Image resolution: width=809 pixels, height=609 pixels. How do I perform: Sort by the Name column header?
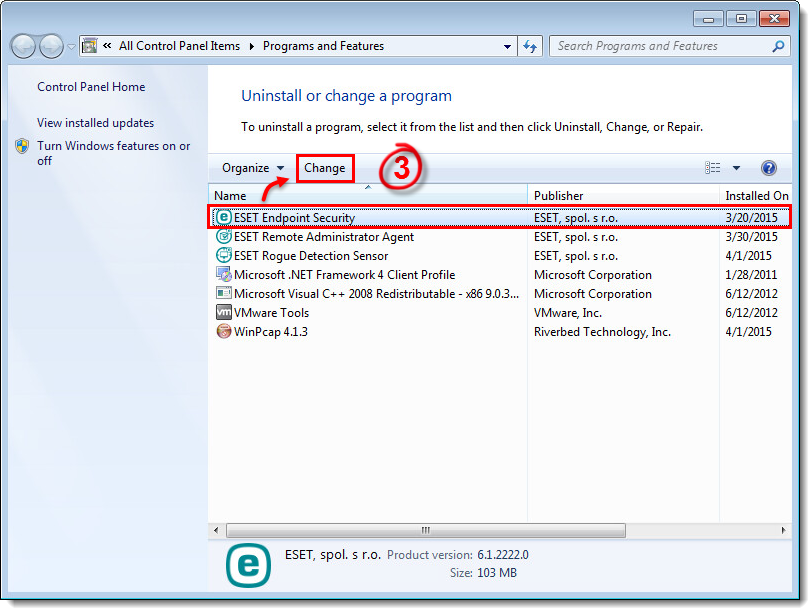click(x=368, y=195)
